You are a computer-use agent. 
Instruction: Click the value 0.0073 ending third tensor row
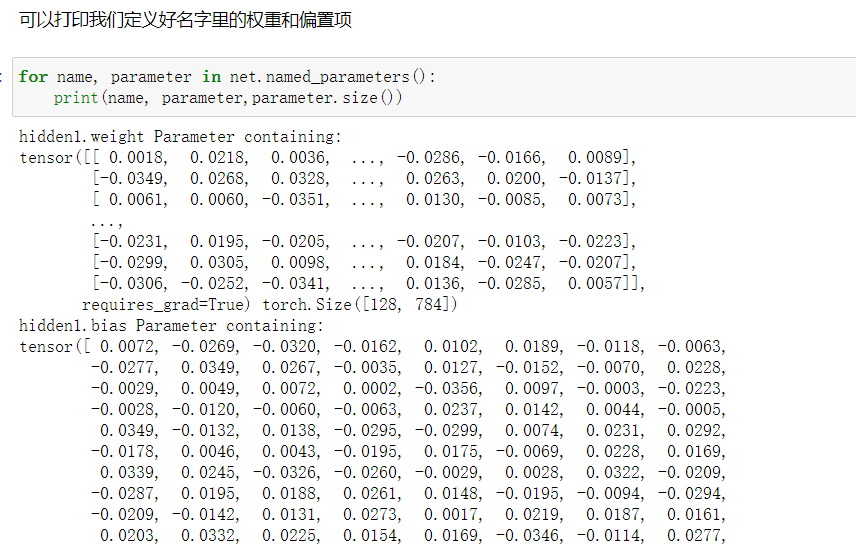(595, 199)
